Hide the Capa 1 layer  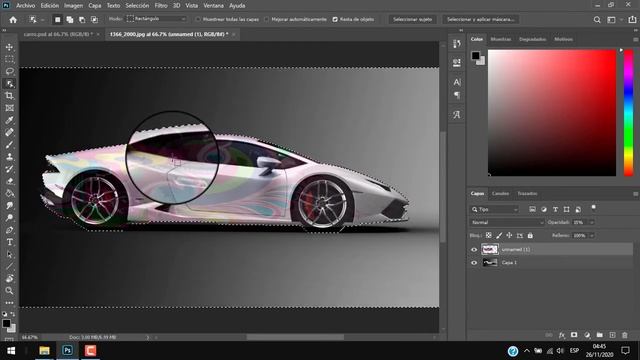pyautogui.click(x=474, y=262)
